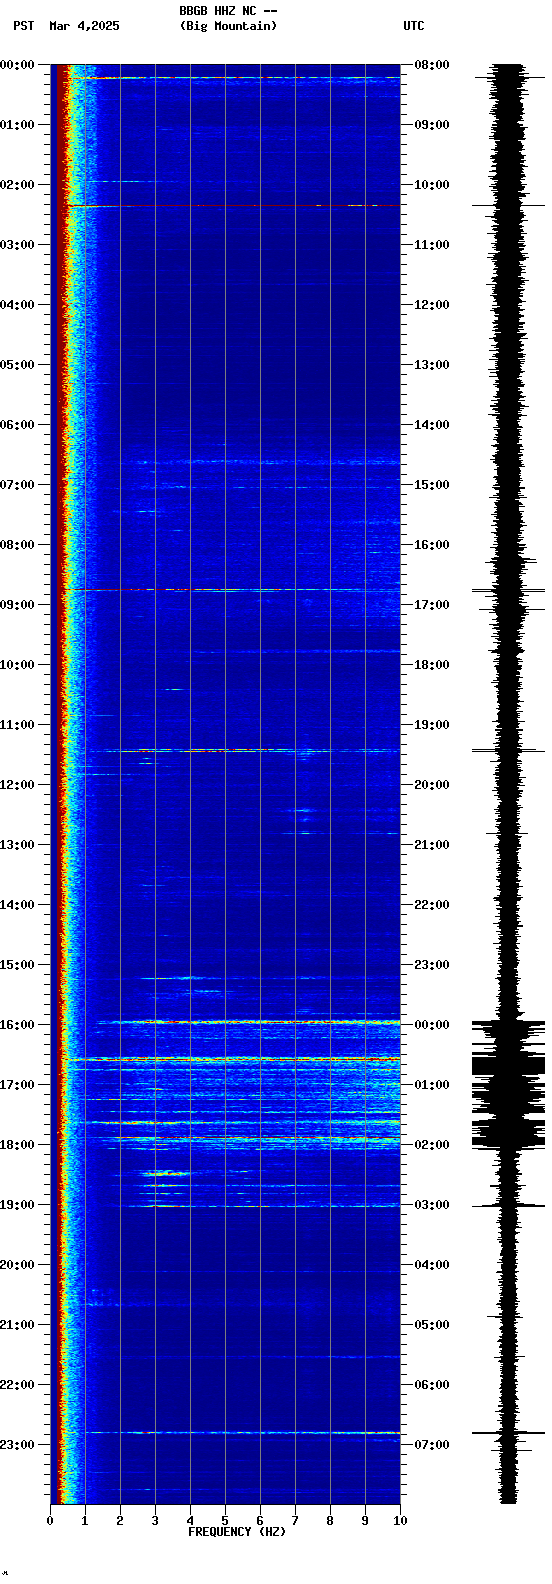This screenshot has height=1584, width=552.
Task: Select the date Mar 4,2025
Action: [x=84, y=26]
